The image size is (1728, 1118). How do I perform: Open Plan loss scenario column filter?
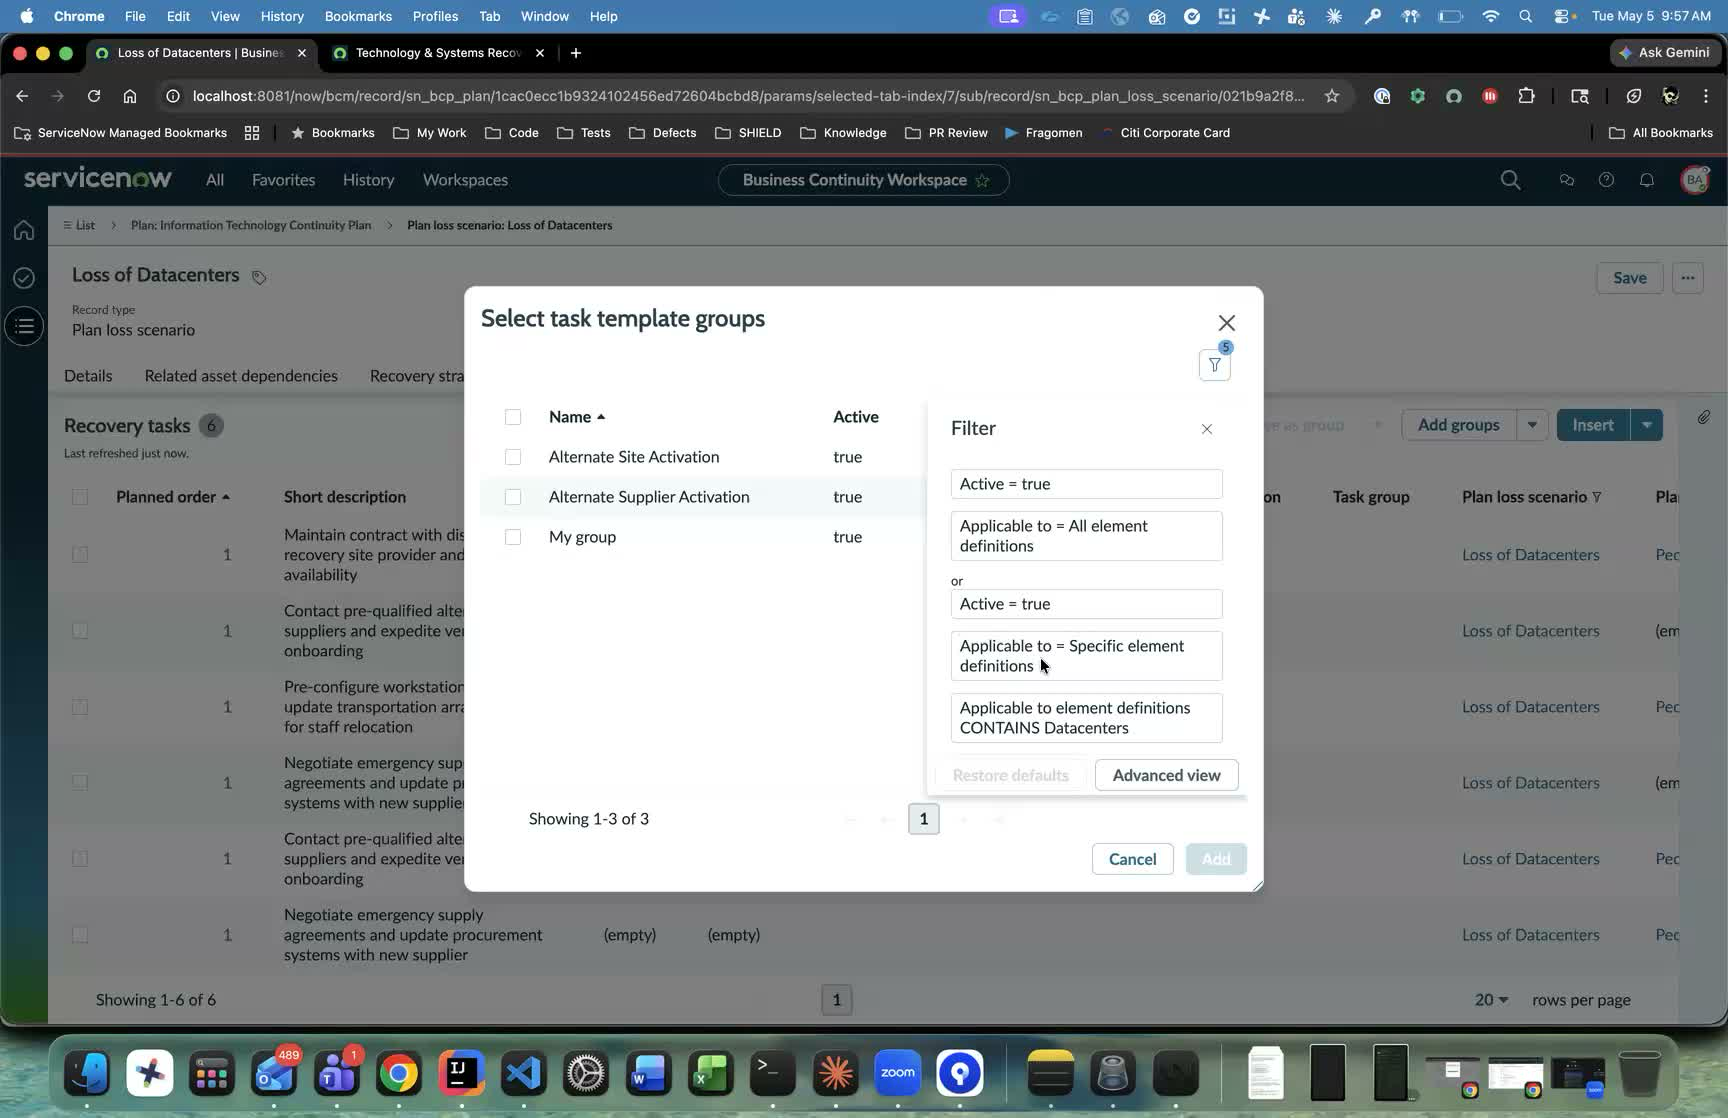[x=1596, y=497]
